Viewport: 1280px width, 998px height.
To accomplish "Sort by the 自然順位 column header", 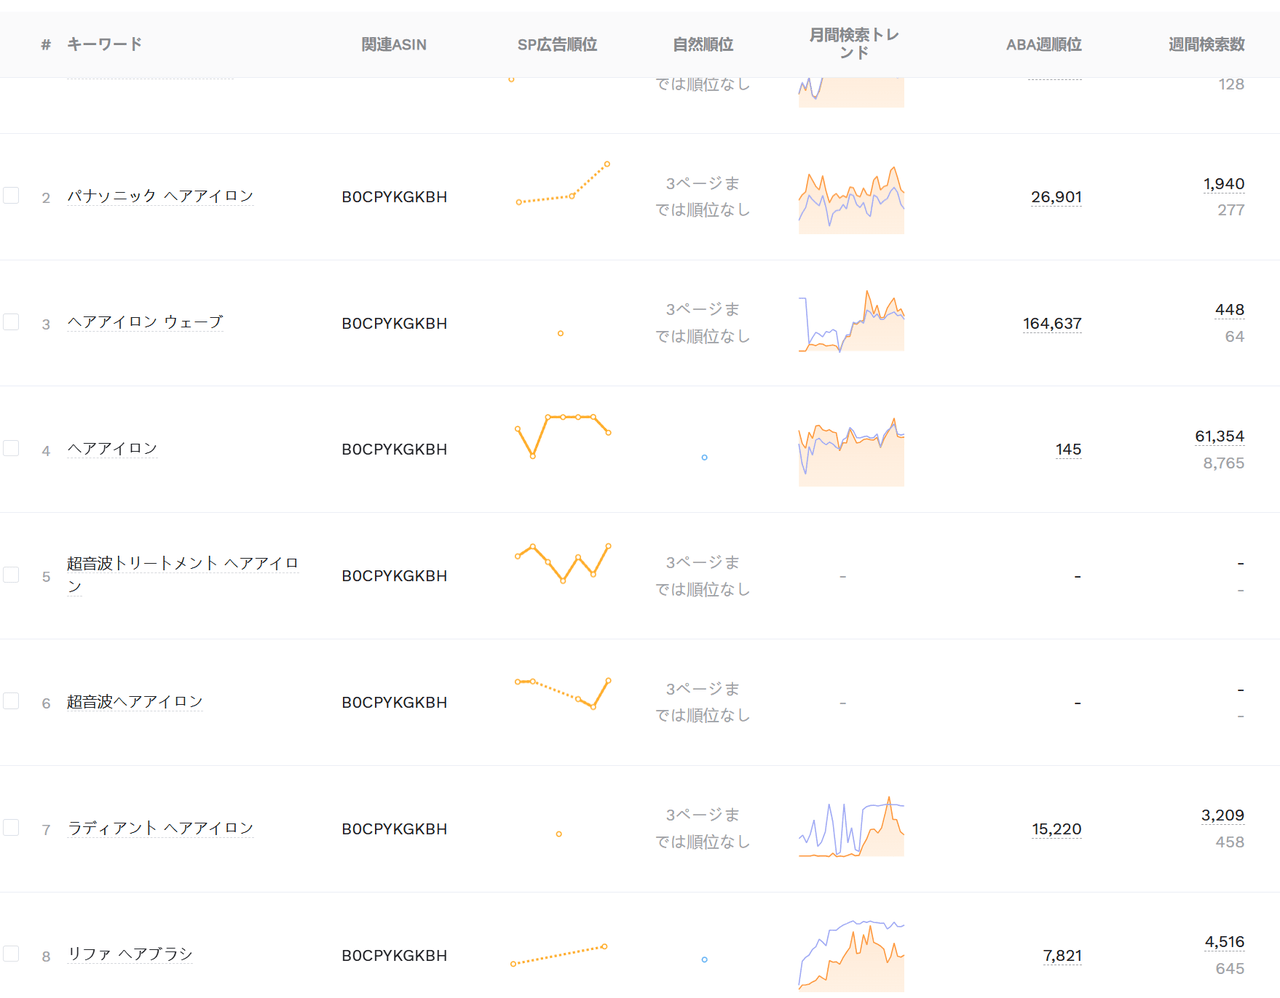I will coord(703,44).
